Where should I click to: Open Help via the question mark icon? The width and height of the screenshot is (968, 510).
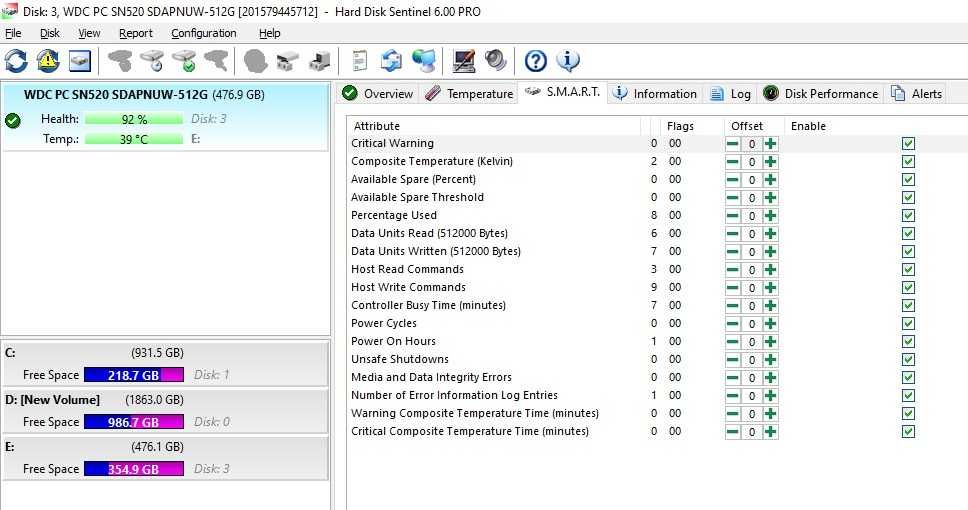pos(536,61)
